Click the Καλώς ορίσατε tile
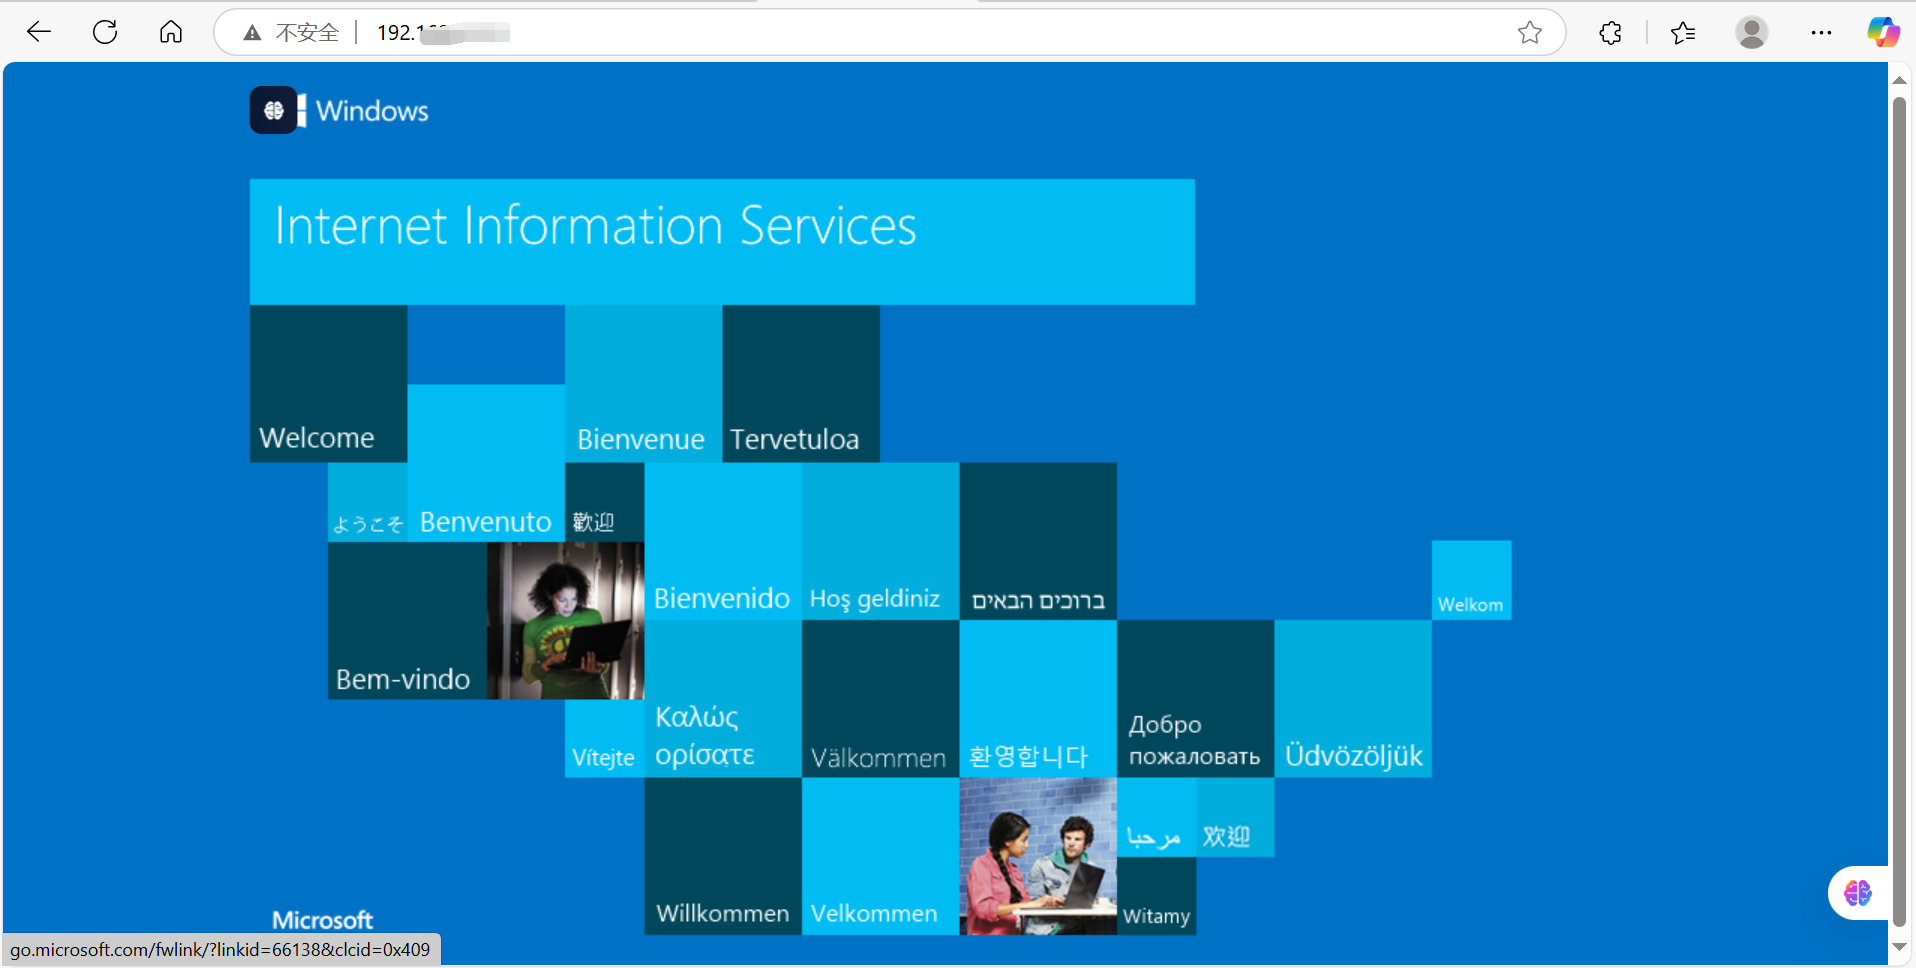The image size is (1916, 968). click(723, 699)
